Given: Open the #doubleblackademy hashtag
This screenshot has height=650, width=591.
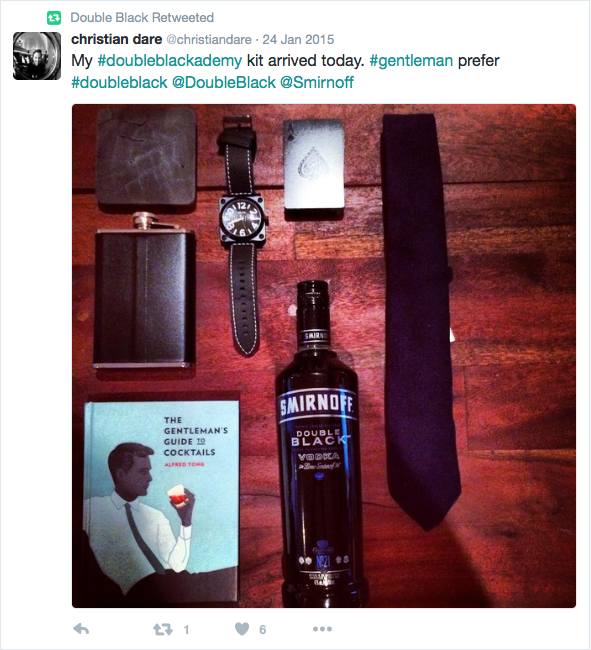Looking at the screenshot, I should (x=170, y=61).
